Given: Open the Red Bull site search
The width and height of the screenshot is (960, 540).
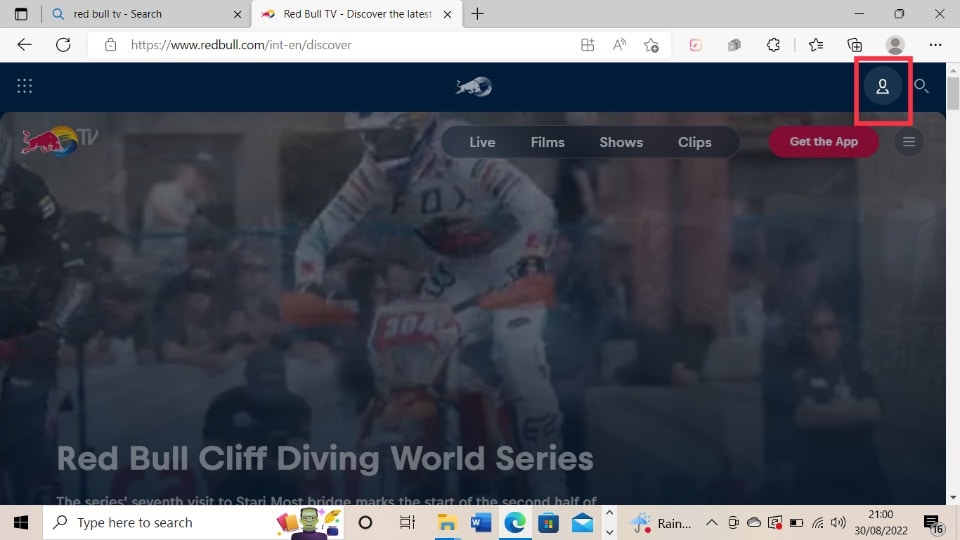Looking at the screenshot, I should pos(921,86).
